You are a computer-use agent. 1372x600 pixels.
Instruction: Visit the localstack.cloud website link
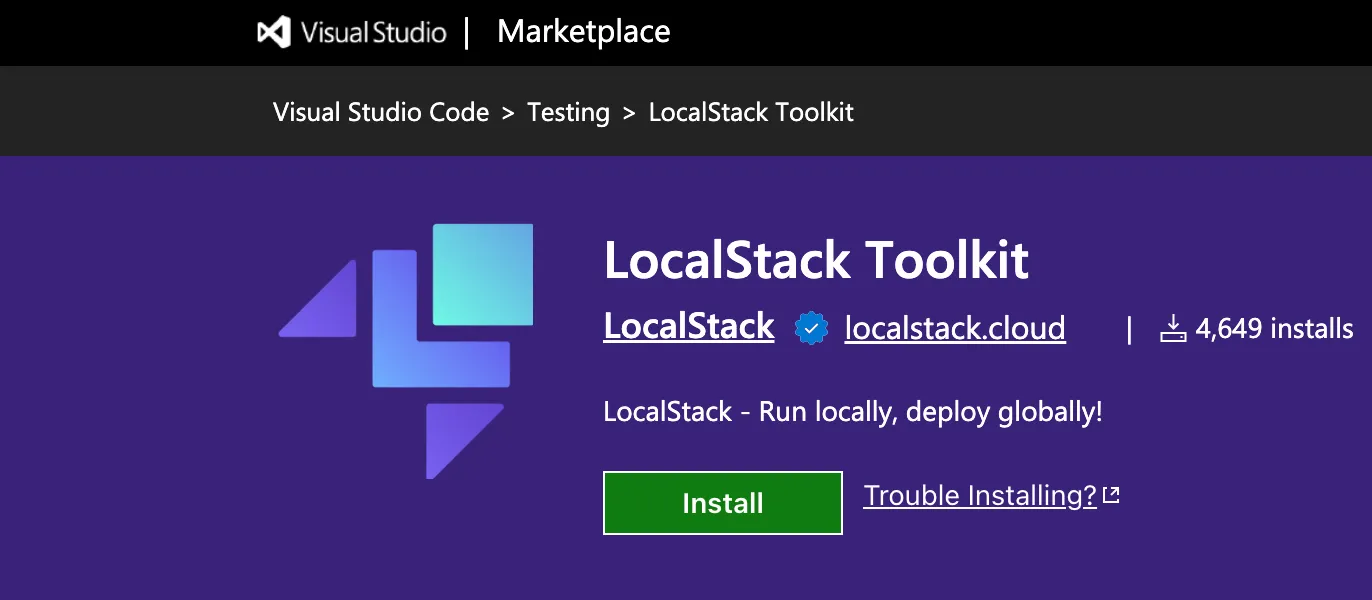(x=954, y=327)
